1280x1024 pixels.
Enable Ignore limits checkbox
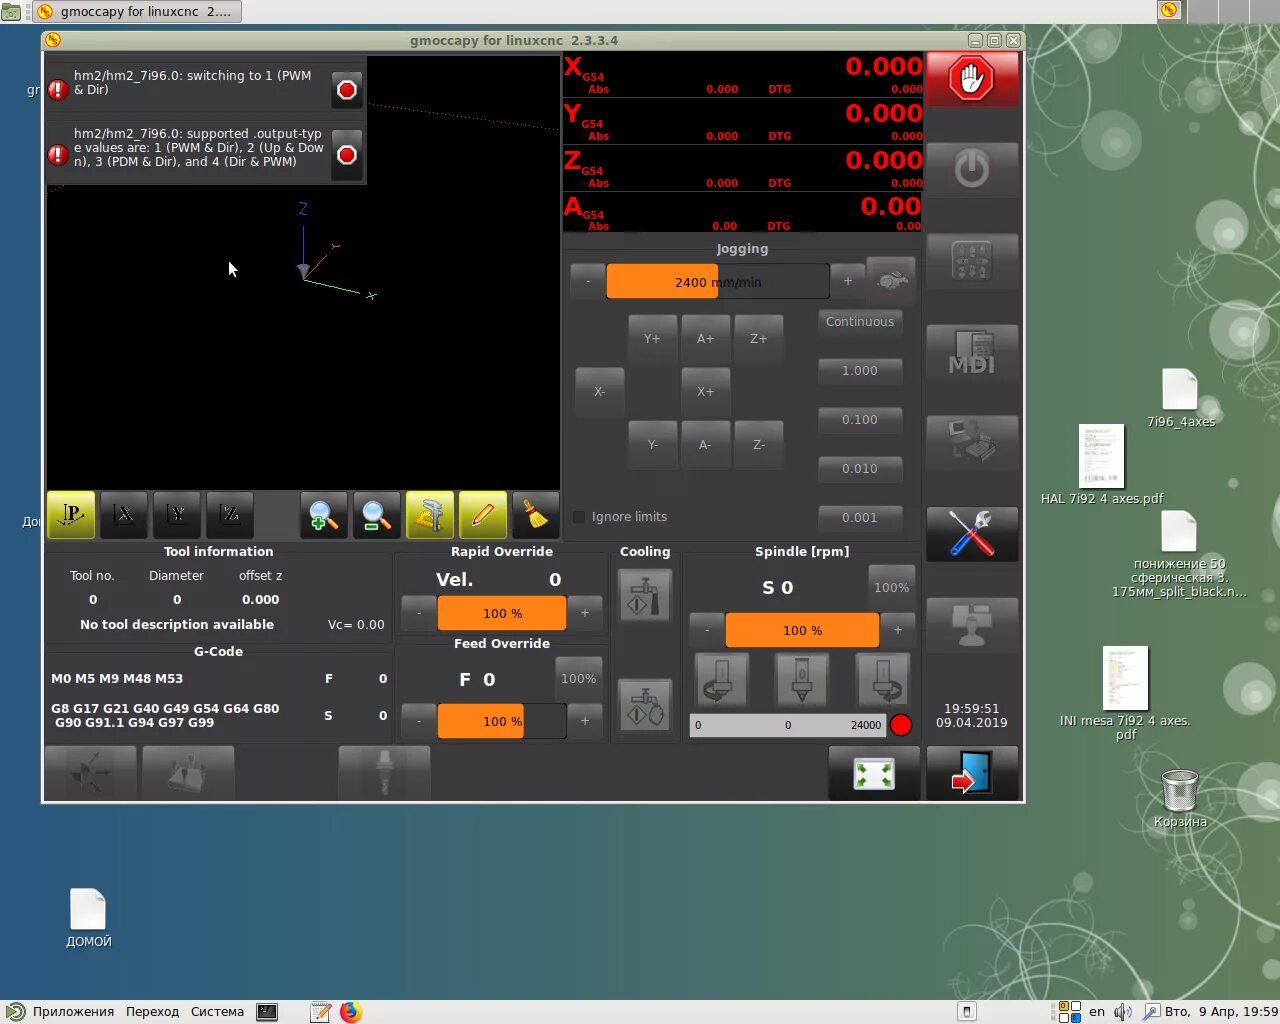579,517
